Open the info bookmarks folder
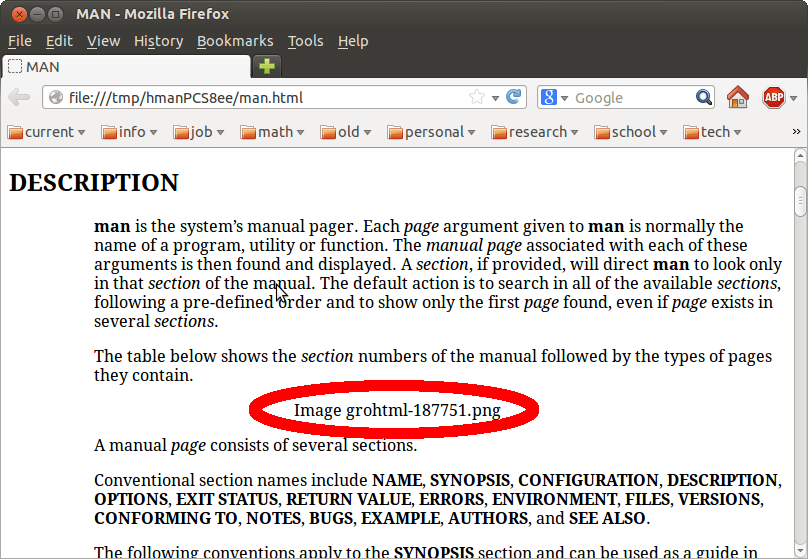 [129, 132]
